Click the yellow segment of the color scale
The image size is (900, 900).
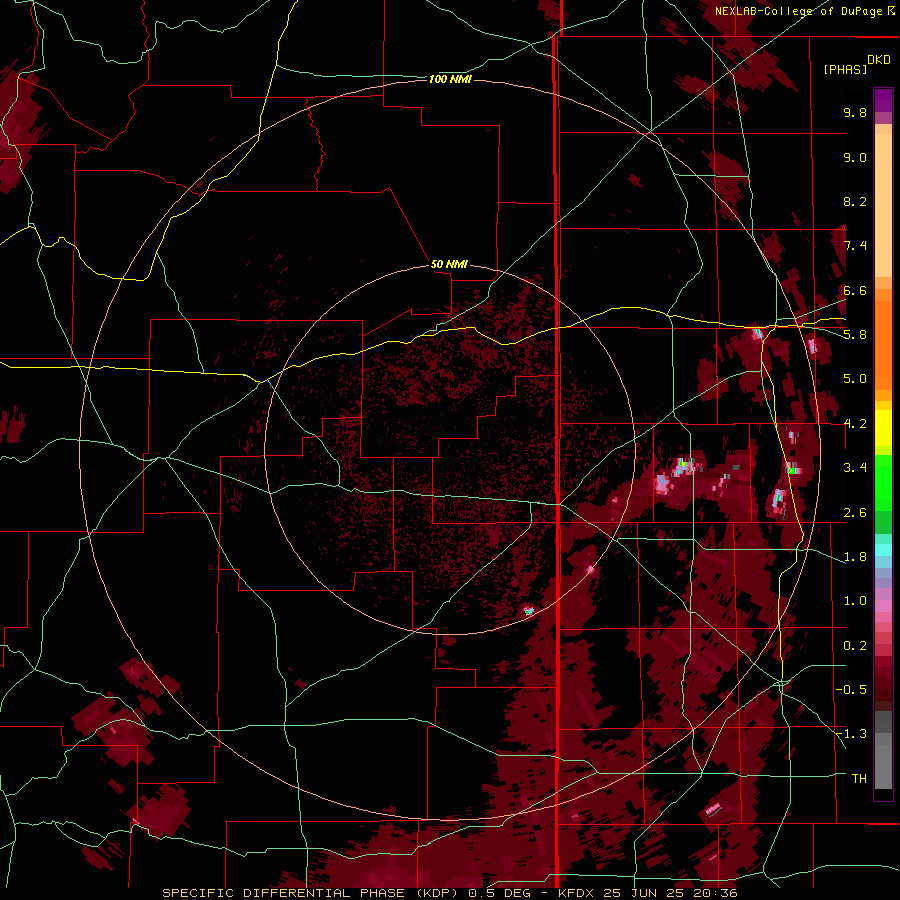883,428
